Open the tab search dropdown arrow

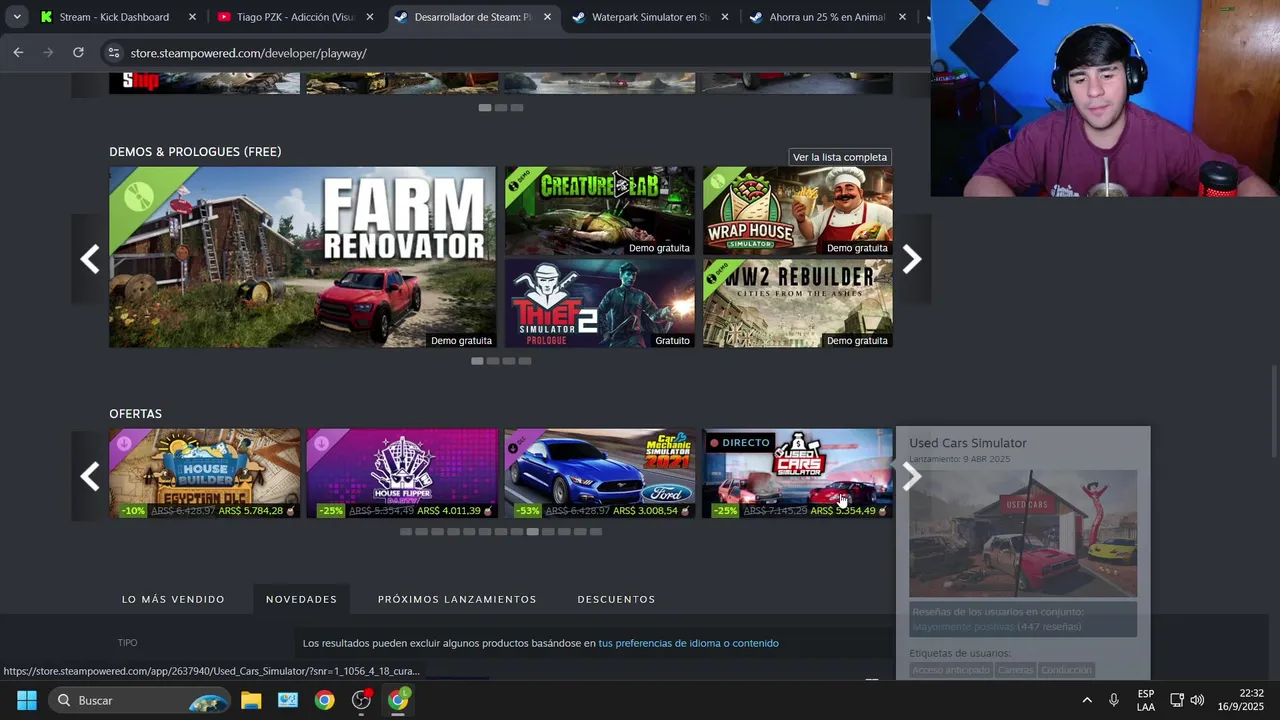point(16,17)
